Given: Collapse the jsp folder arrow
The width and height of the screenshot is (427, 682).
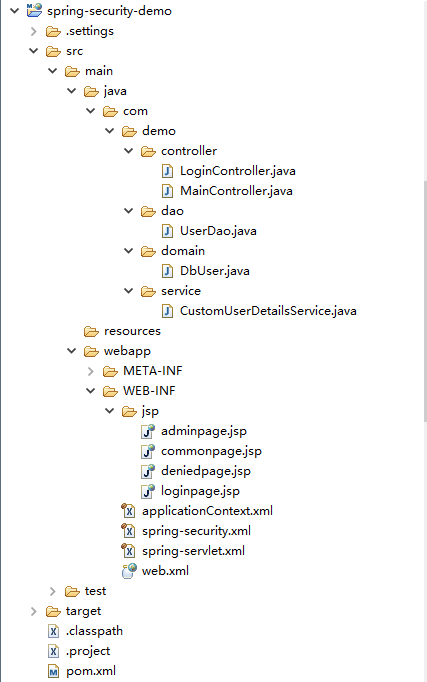Looking at the screenshot, I should [x=110, y=411].
